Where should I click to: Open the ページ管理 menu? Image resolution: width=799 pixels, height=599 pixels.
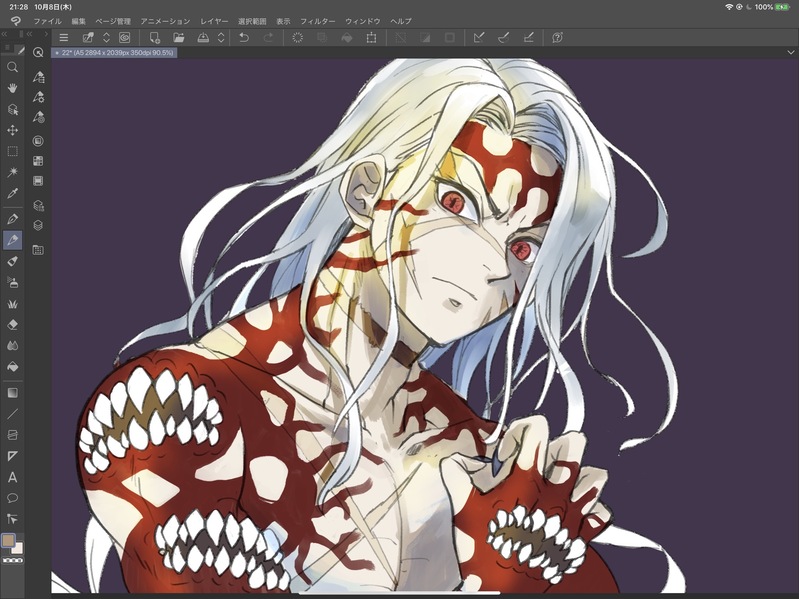pos(113,21)
